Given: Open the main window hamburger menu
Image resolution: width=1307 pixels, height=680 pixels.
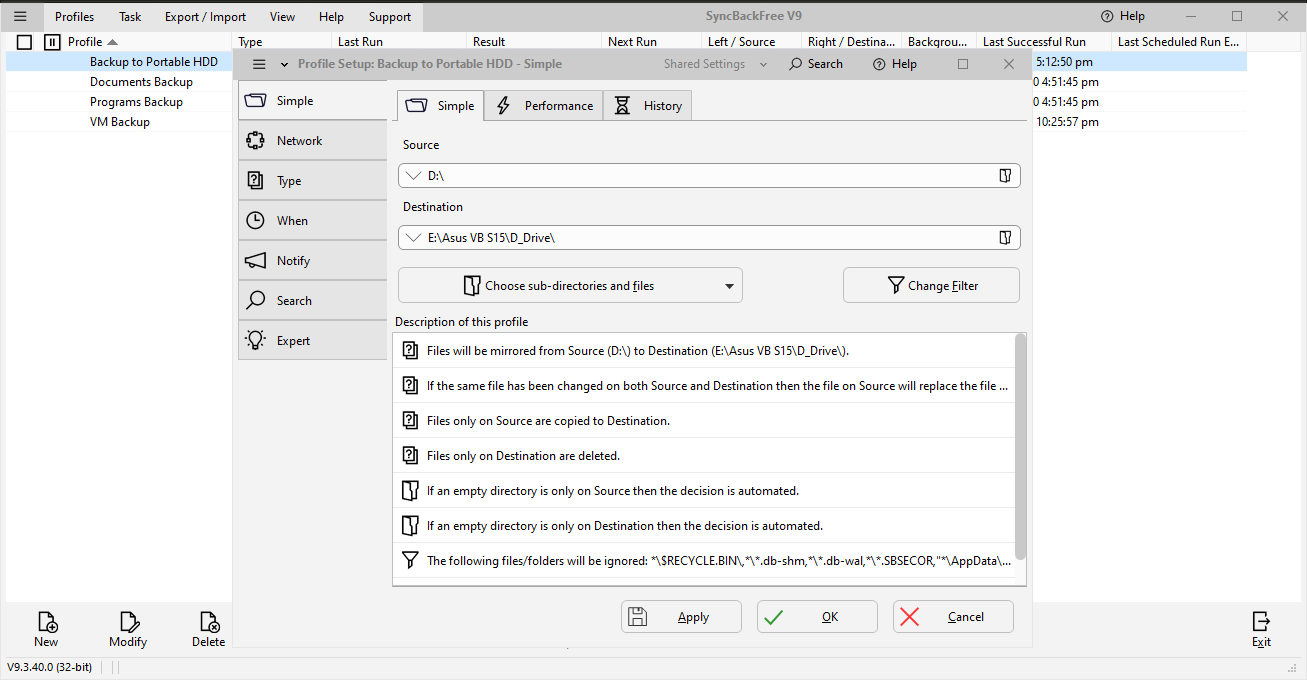Looking at the screenshot, I should (x=20, y=16).
